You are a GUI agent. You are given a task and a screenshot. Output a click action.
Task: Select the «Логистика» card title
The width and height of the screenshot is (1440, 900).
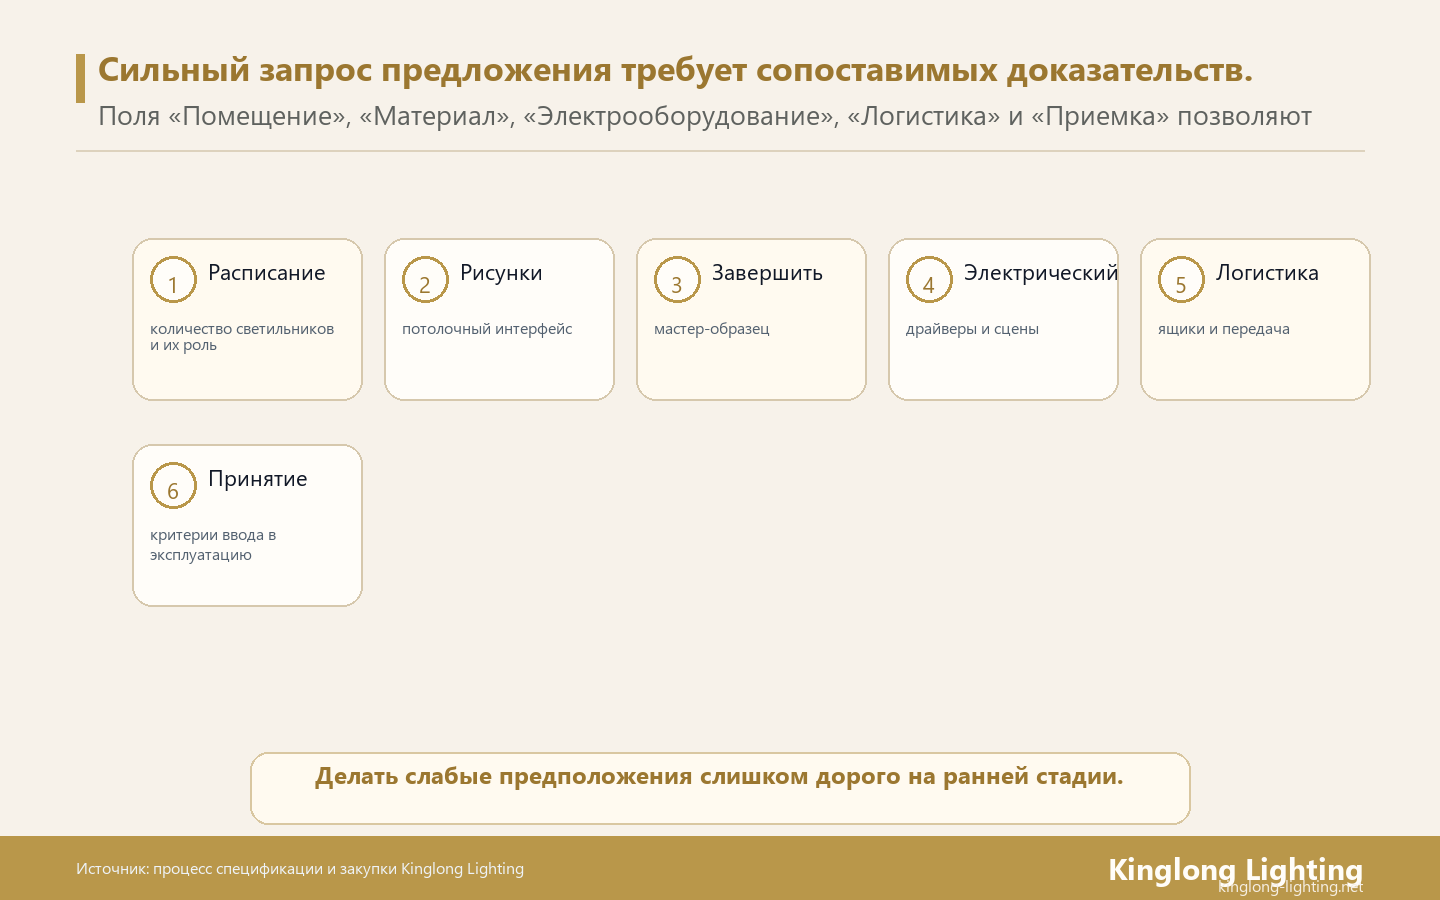(1267, 273)
